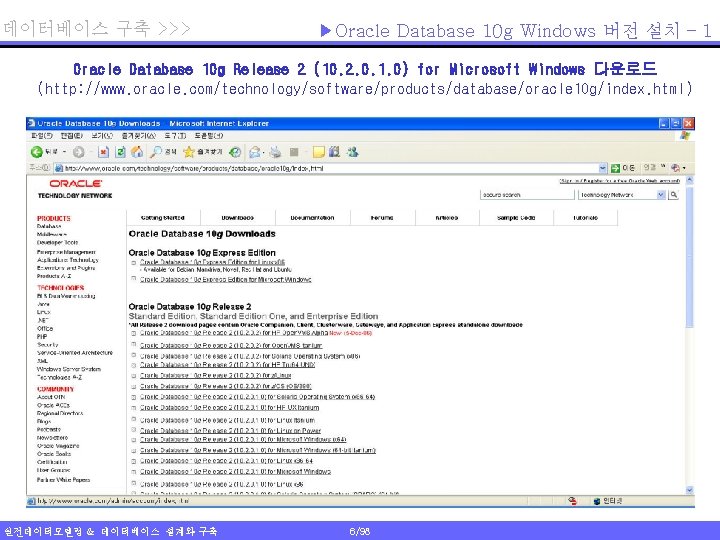Open the 편집(E) menu
Screen dimensions: 720x540
(72, 136)
